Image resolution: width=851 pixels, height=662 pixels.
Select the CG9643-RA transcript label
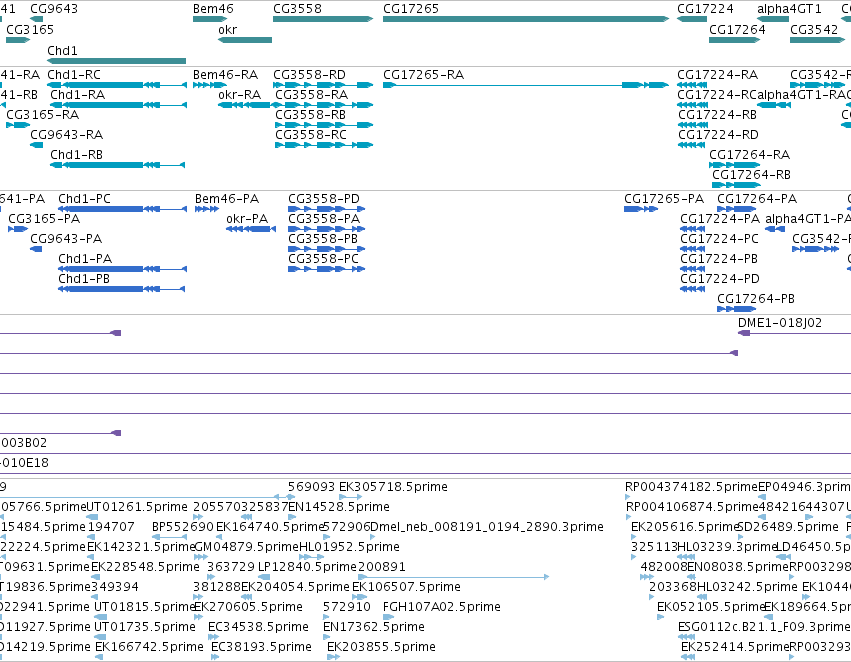point(66,135)
